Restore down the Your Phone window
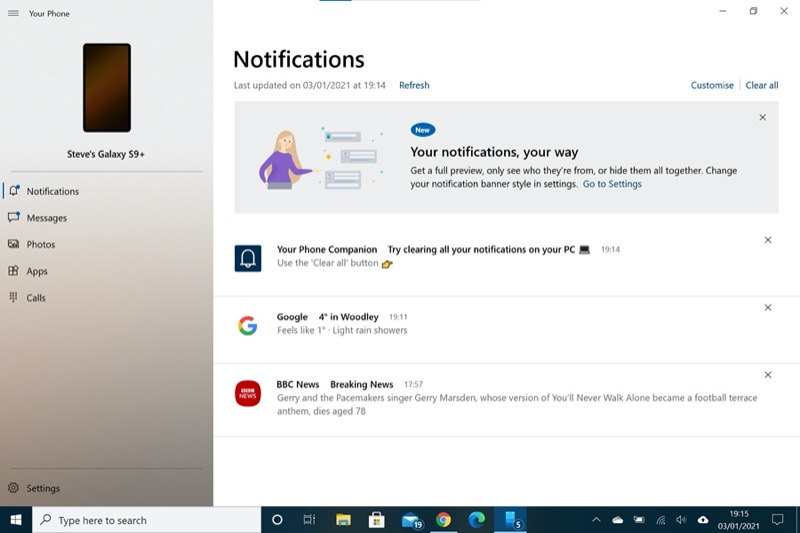Viewport: 800px width, 533px height. [x=753, y=11]
